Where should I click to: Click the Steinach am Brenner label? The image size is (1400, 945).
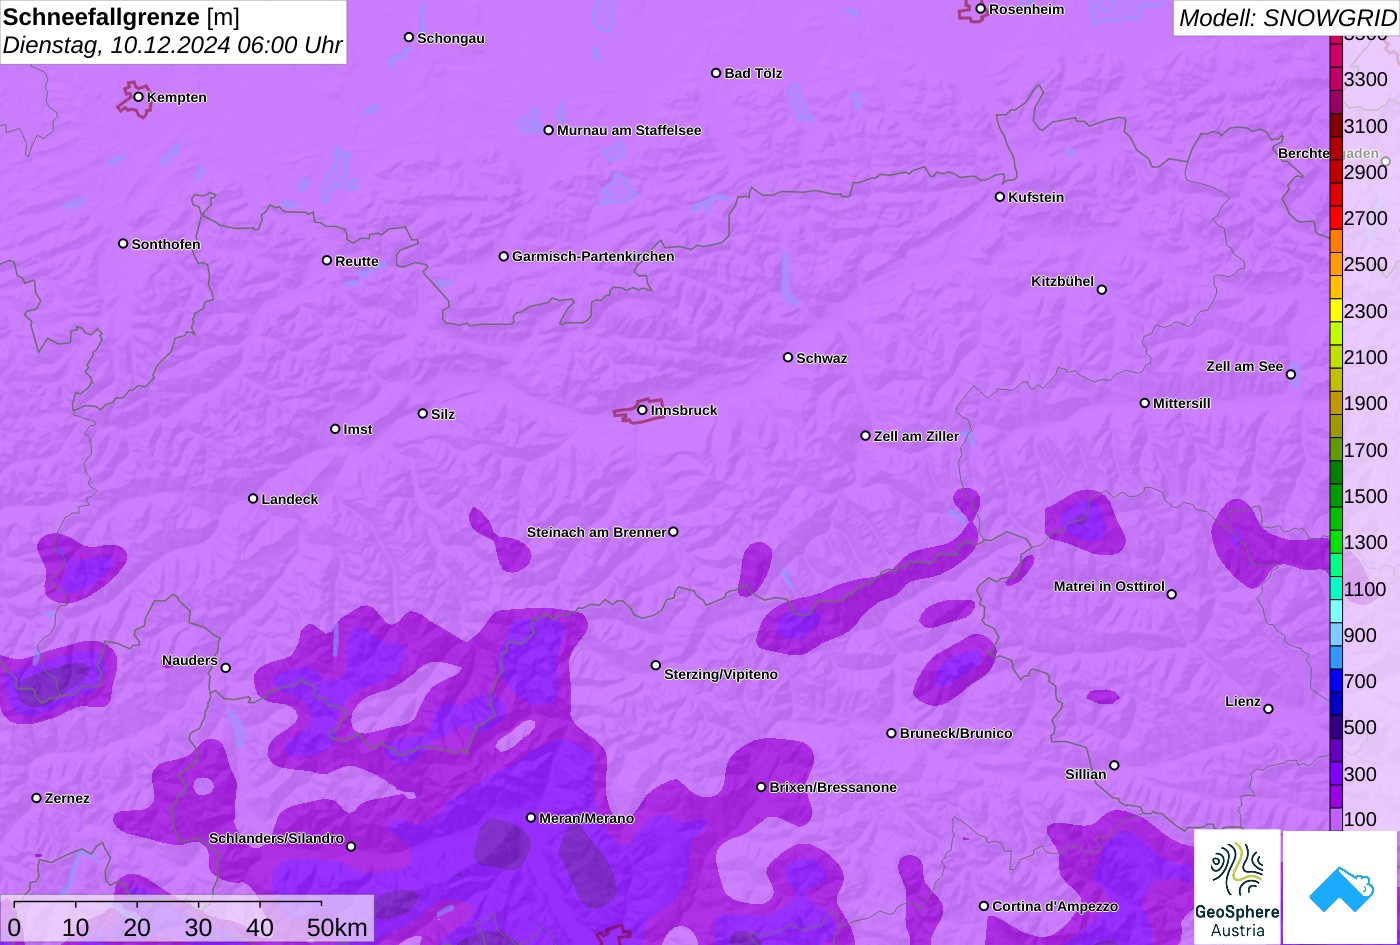(x=596, y=532)
